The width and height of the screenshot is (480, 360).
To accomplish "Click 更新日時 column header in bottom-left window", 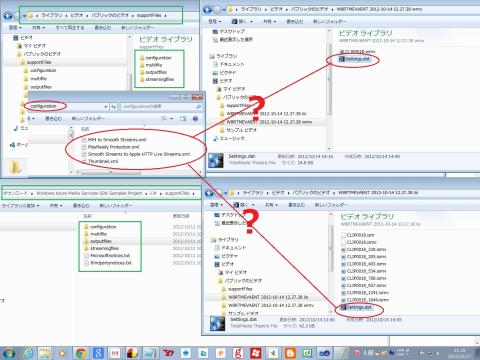I will pos(181,216).
